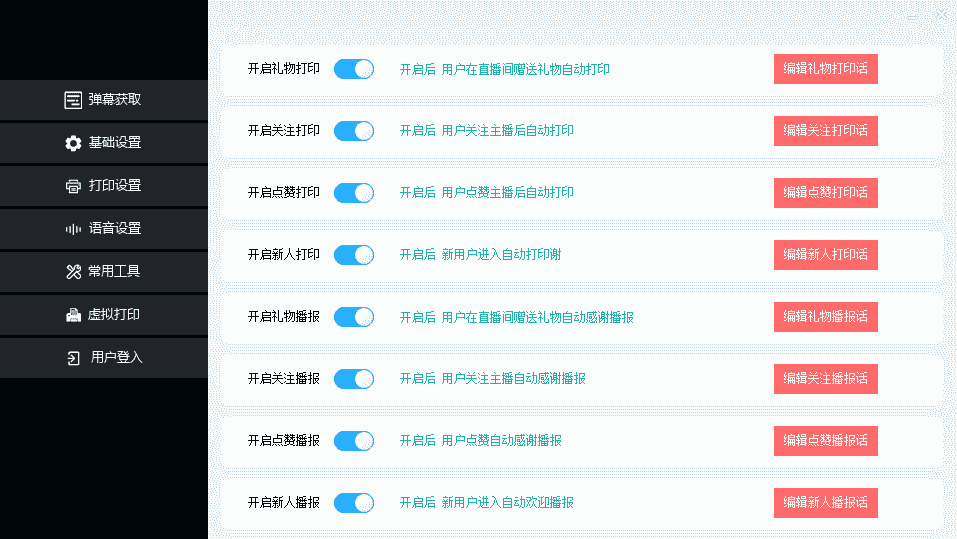Viewport: 957px width, 539px height.
Task: Select the 打印设置 printer icon
Action: point(73,186)
